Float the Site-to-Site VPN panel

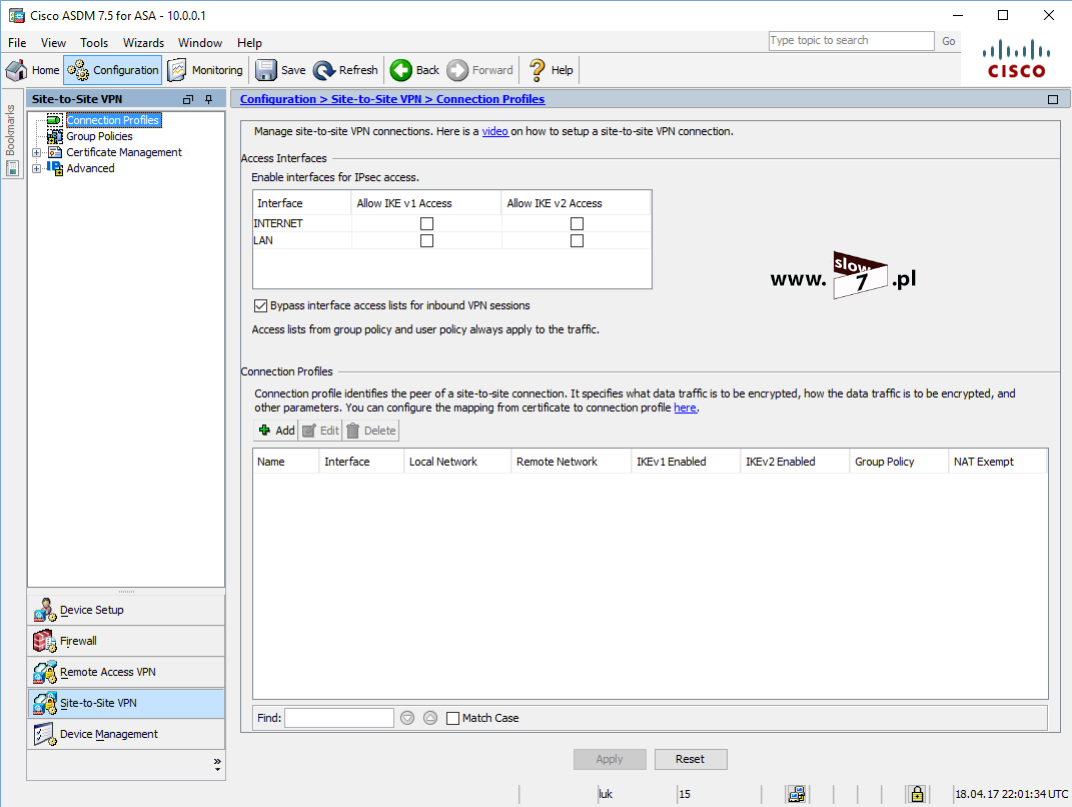pos(188,99)
